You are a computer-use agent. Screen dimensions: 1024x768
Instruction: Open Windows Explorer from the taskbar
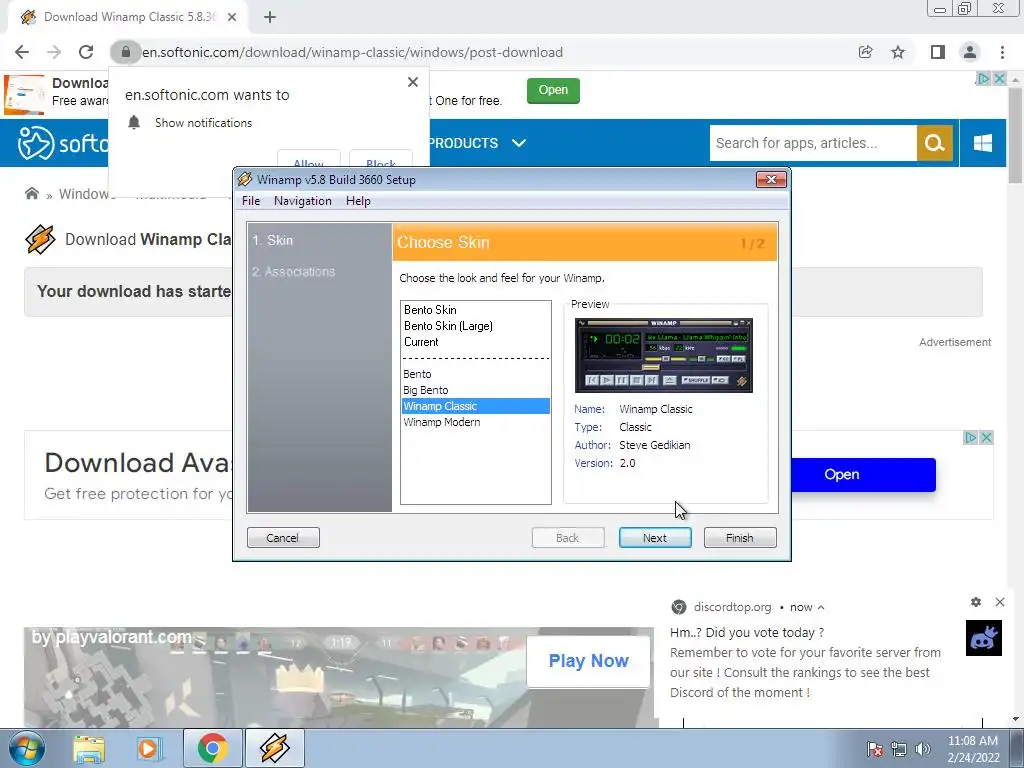point(89,748)
